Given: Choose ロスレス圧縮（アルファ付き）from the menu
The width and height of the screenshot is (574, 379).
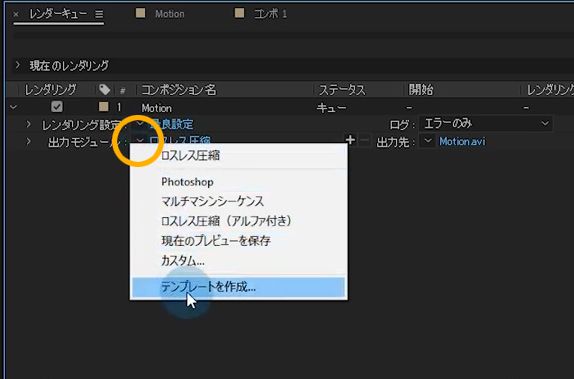Looking at the screenshot, I should coord(239,221).
